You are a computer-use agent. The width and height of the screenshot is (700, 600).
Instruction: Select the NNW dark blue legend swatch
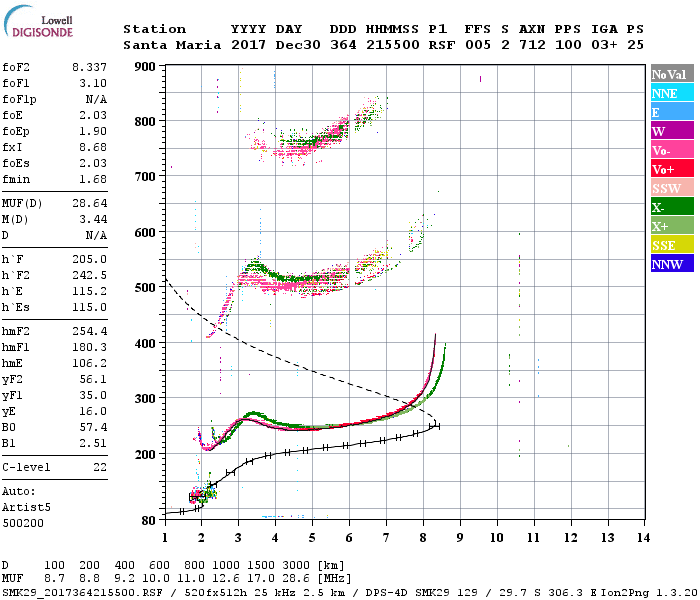pyautogui.click(x=672, y=264)
